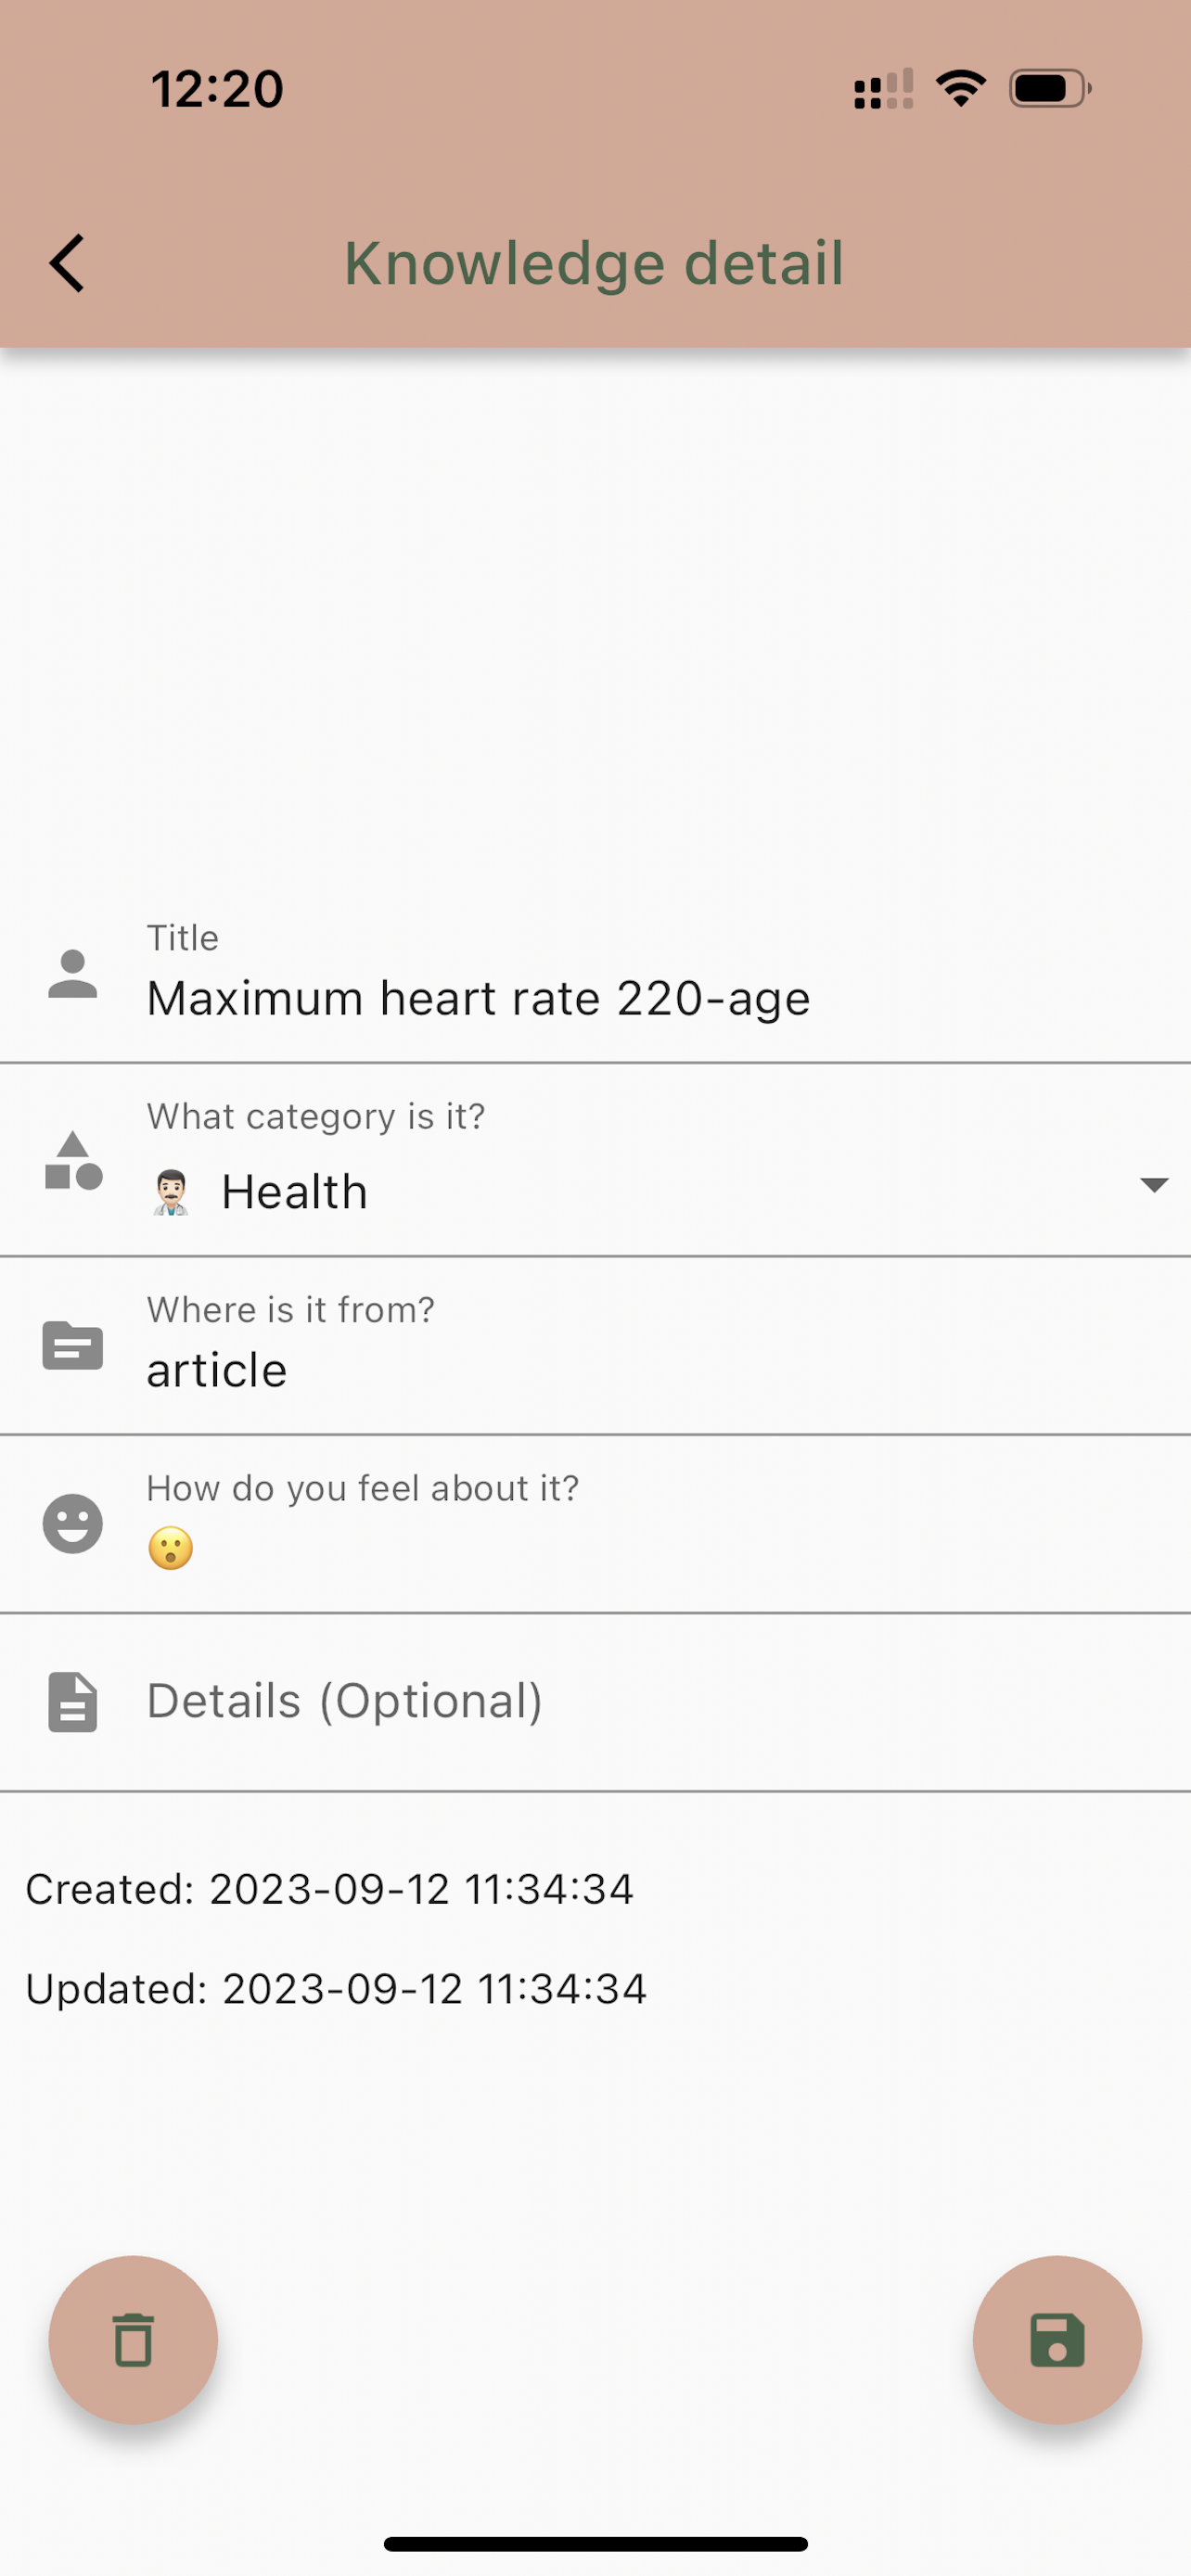Click the document icon beside Details
The height and width of the screenshot is (2576, 1191).
tap(73, 1702)
